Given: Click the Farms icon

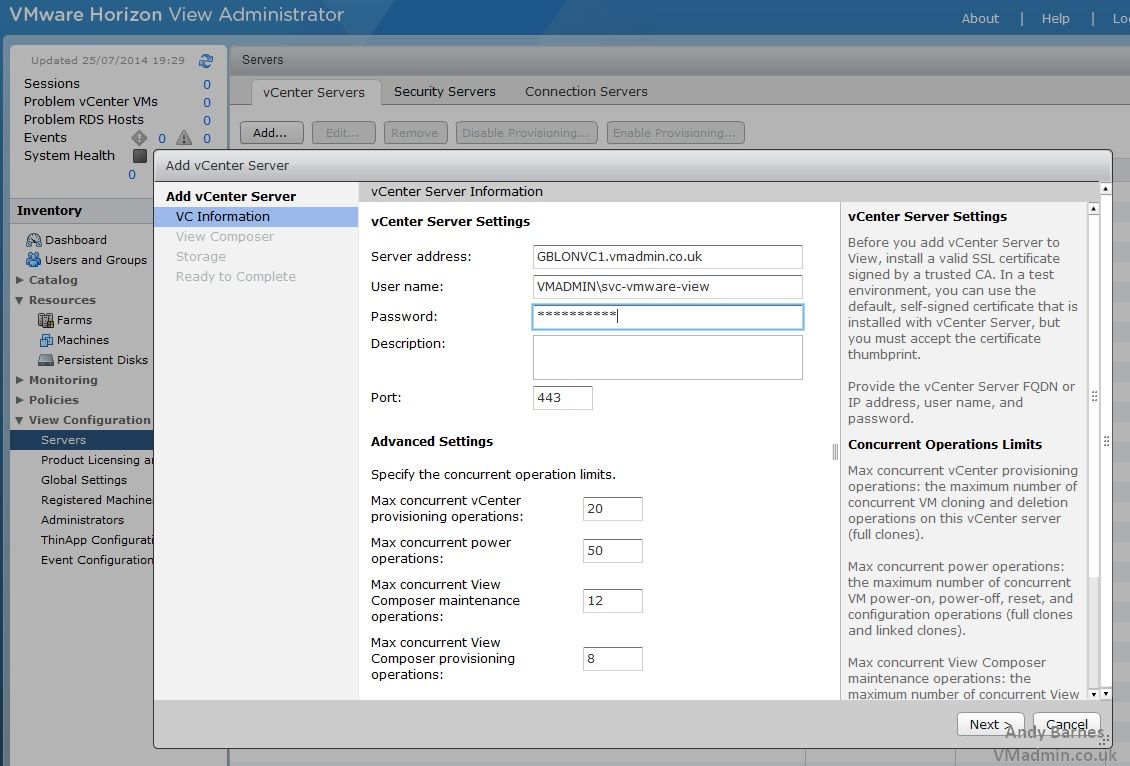Looking at the screenshot, I should pos(46,320).
